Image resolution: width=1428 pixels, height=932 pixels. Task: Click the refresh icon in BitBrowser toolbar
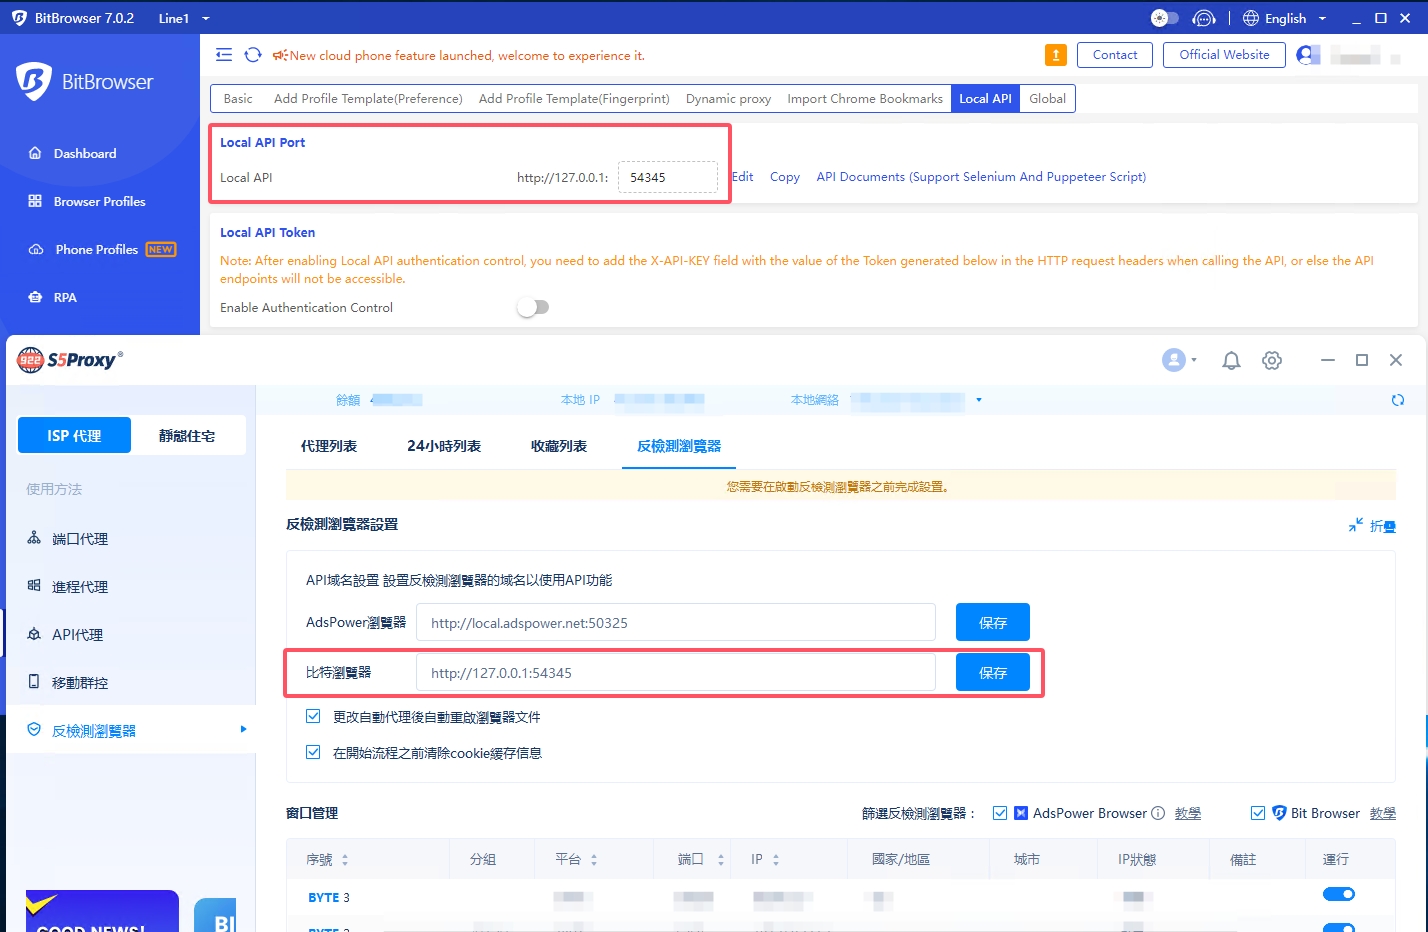point(253,55)
